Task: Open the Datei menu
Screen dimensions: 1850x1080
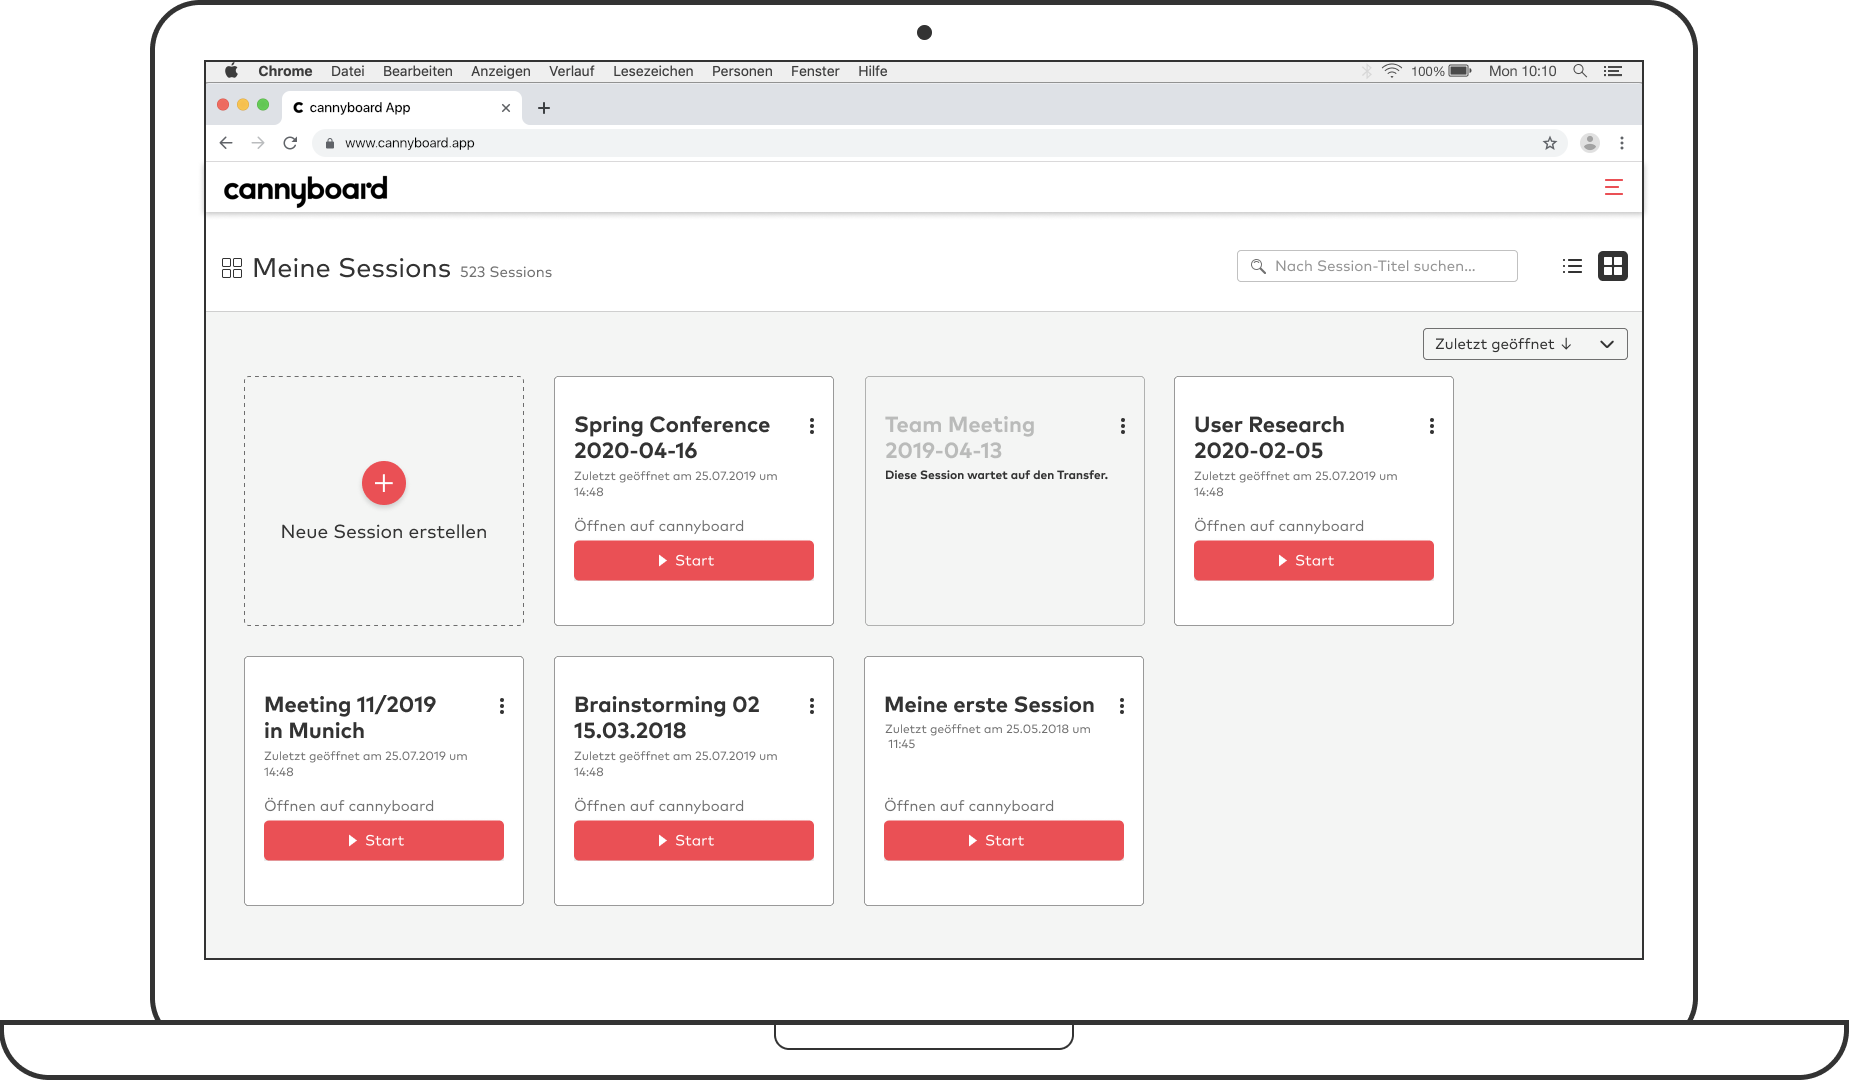Action: point(348,71)
